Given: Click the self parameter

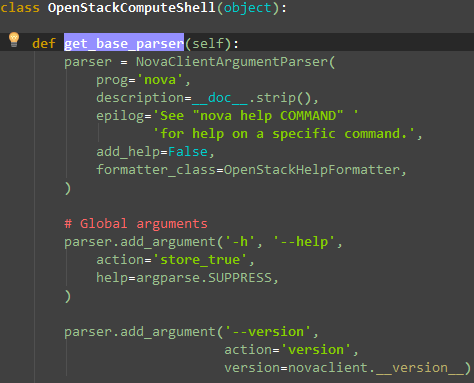Looking at the screenshot, I should pyautogui.click(x=208, y=43).
